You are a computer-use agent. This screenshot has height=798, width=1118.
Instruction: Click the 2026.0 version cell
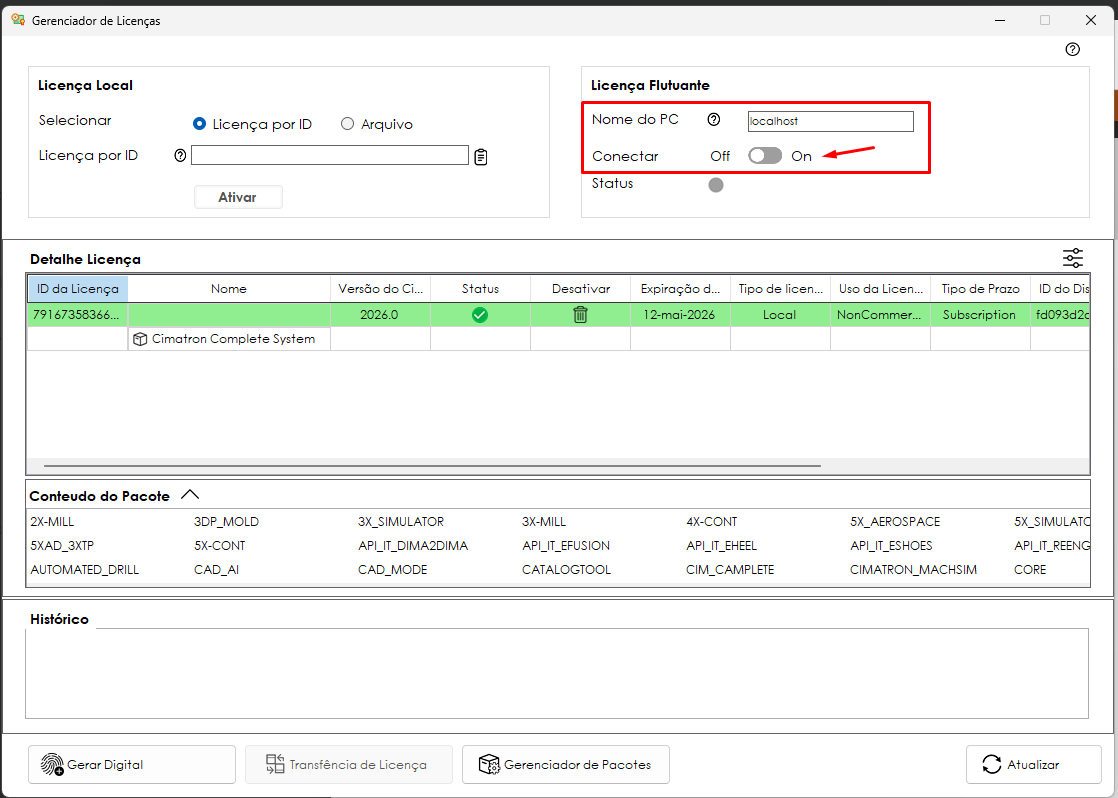coord(380,314)
